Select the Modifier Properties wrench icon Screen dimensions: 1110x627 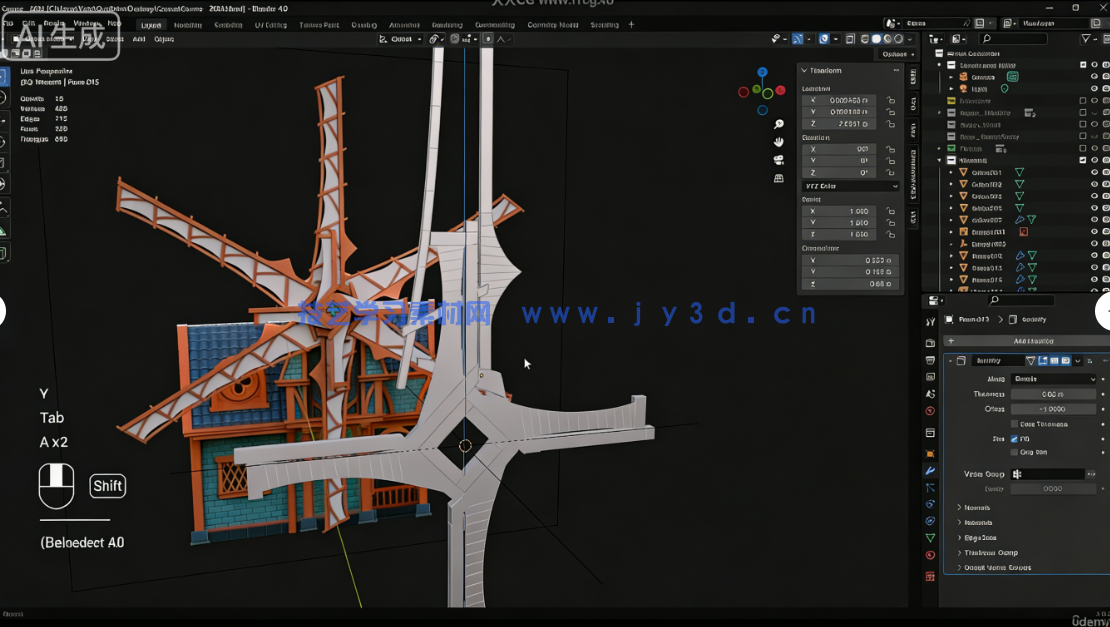(x=932, y=469)
